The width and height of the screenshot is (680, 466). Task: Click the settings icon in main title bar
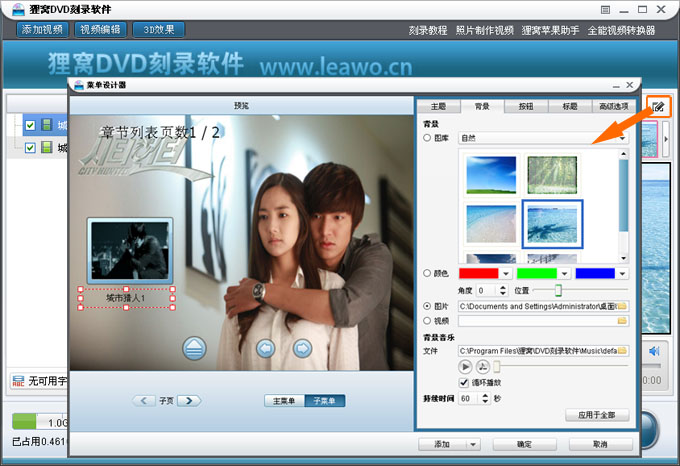[x=605, y=10]
